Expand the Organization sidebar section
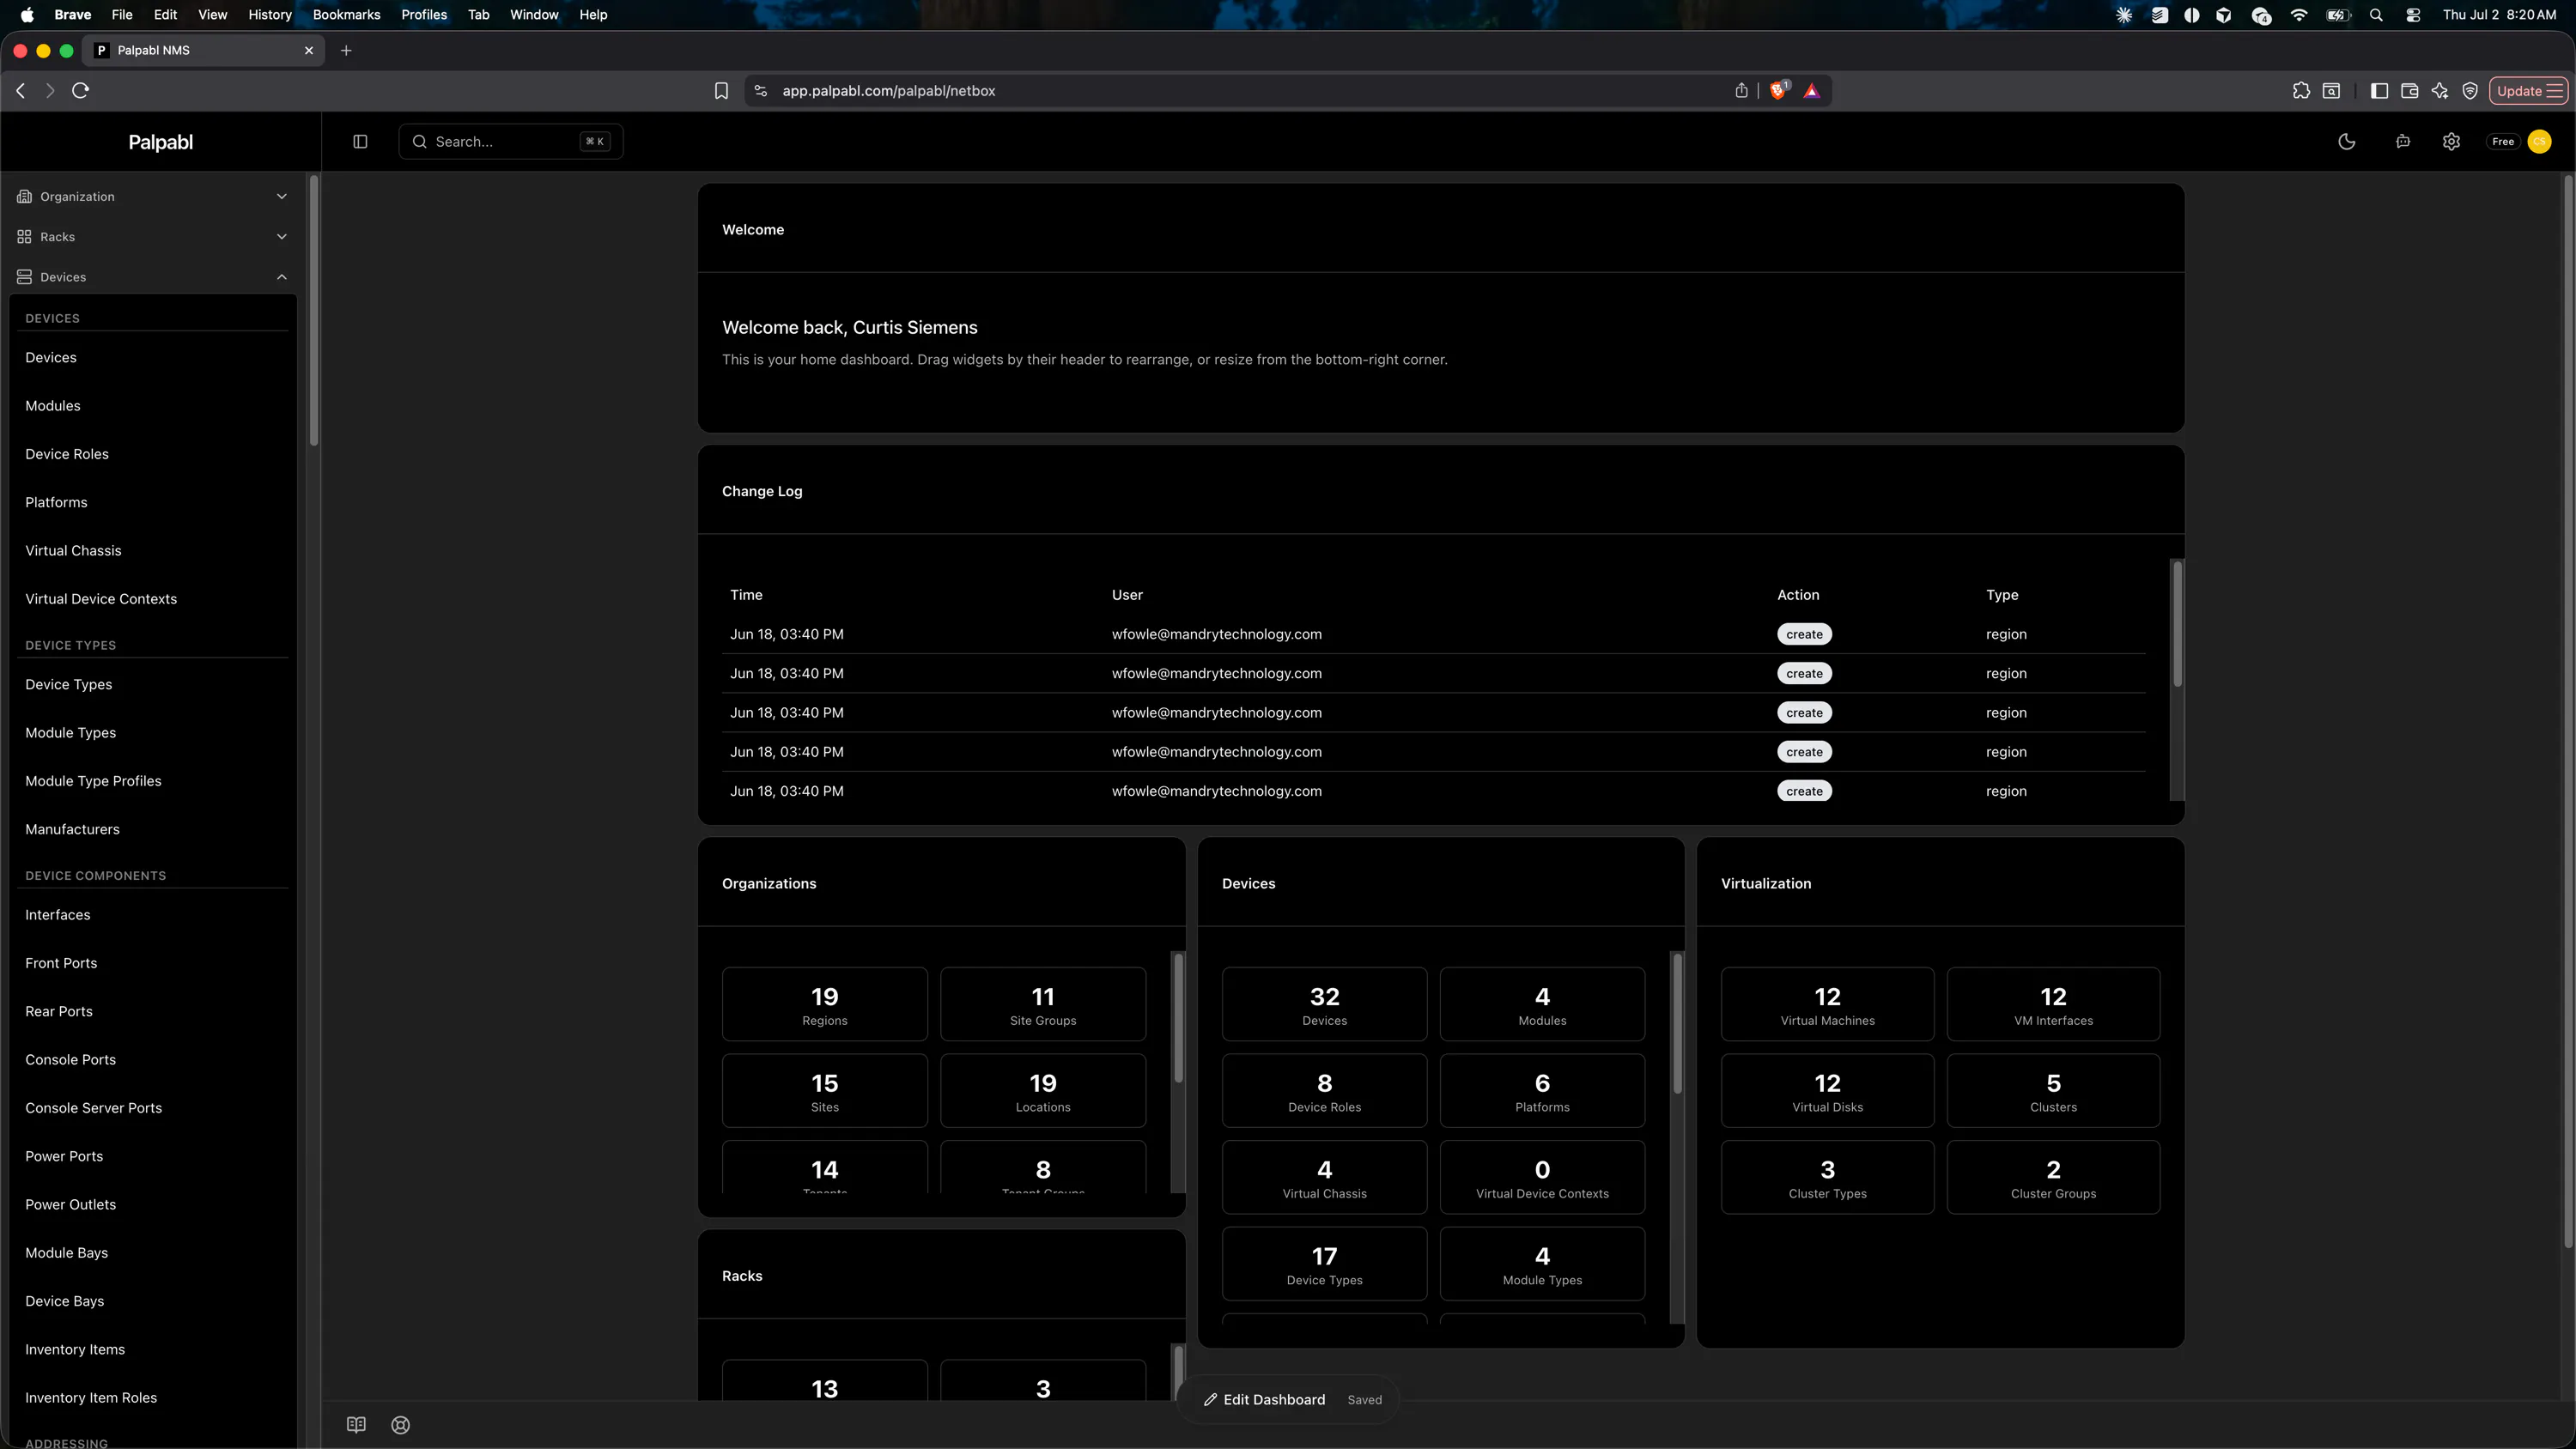This screenshot has width=2576, height=1449. pyautogui.click(x=153, y=196)
